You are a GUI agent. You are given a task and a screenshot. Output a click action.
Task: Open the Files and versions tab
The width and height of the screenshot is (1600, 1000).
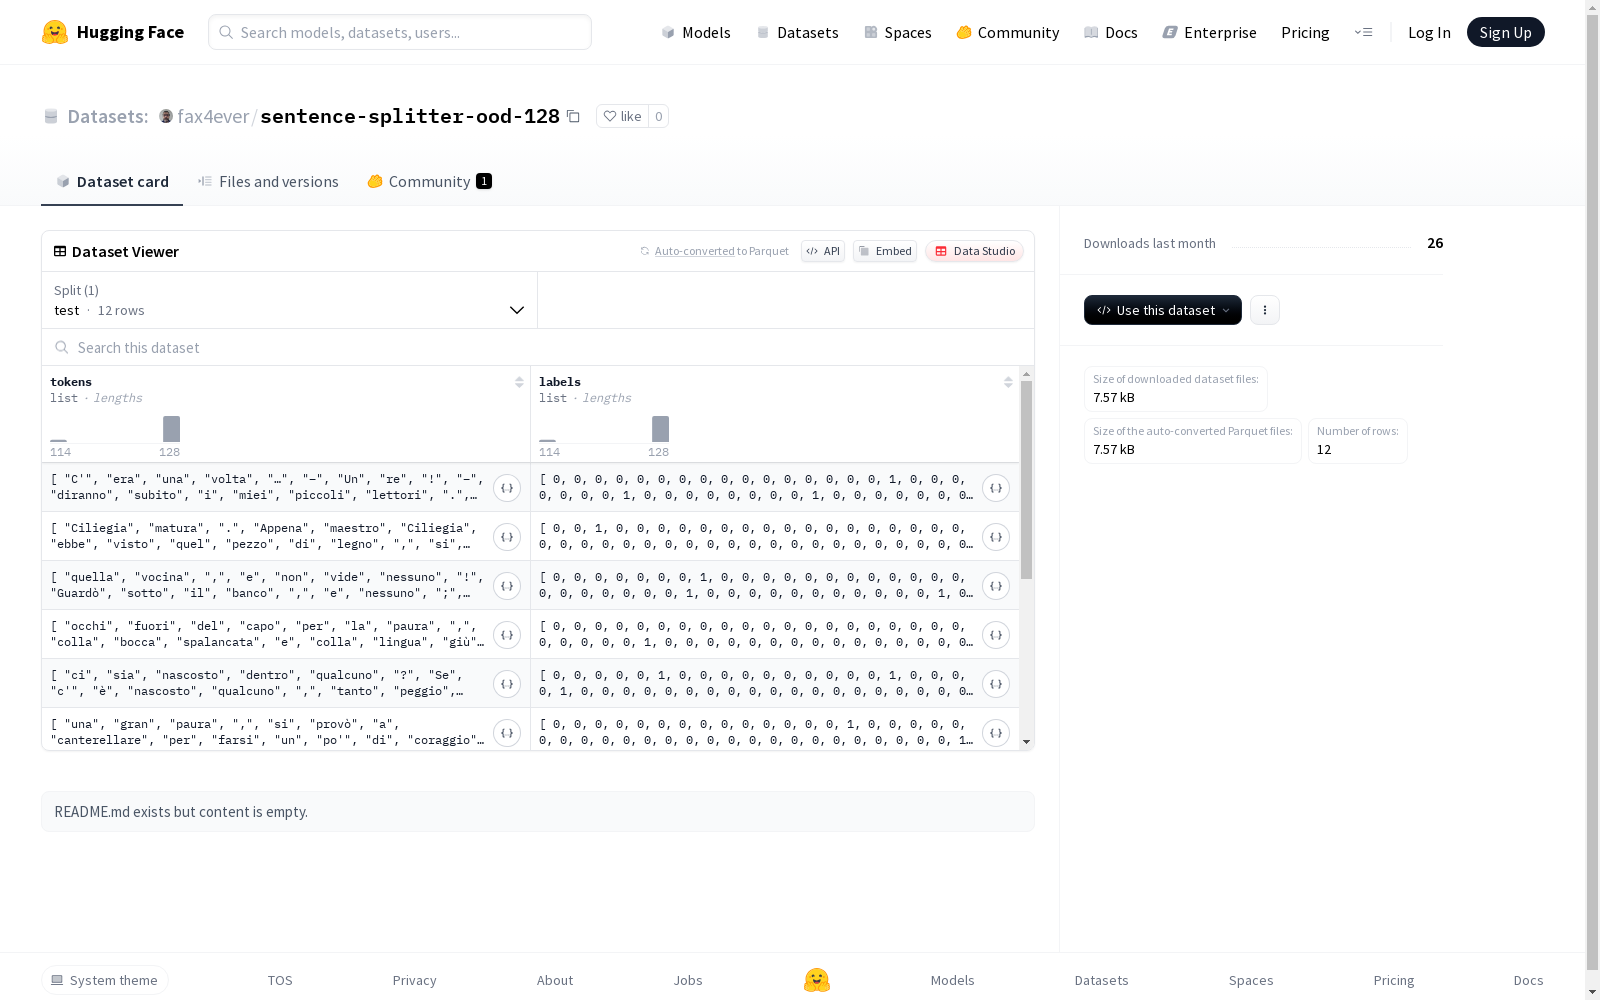coord(268,181)
